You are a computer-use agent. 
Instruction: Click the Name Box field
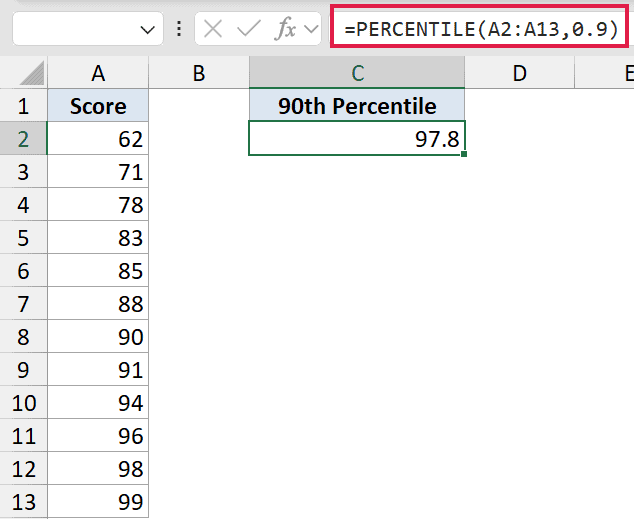coord(88,29)
